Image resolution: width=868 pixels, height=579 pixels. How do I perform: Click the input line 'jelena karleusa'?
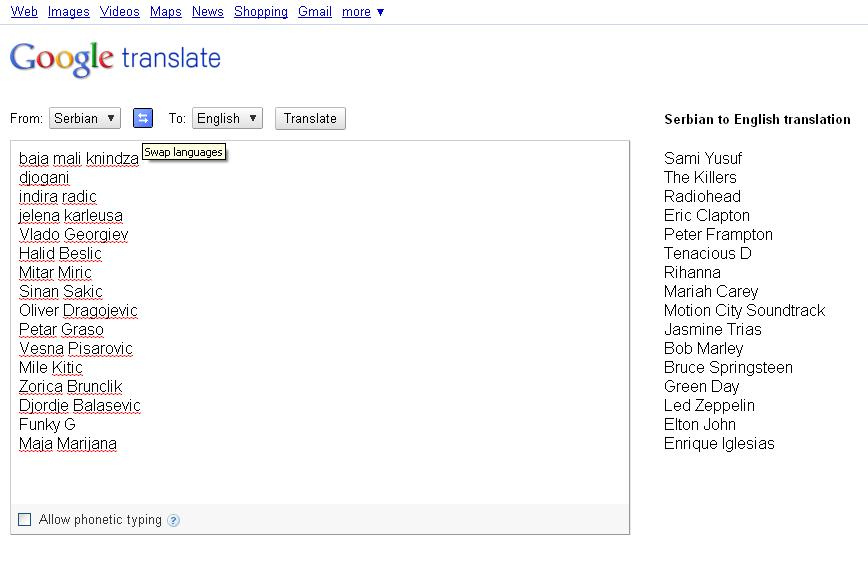[x=71, y=216]
